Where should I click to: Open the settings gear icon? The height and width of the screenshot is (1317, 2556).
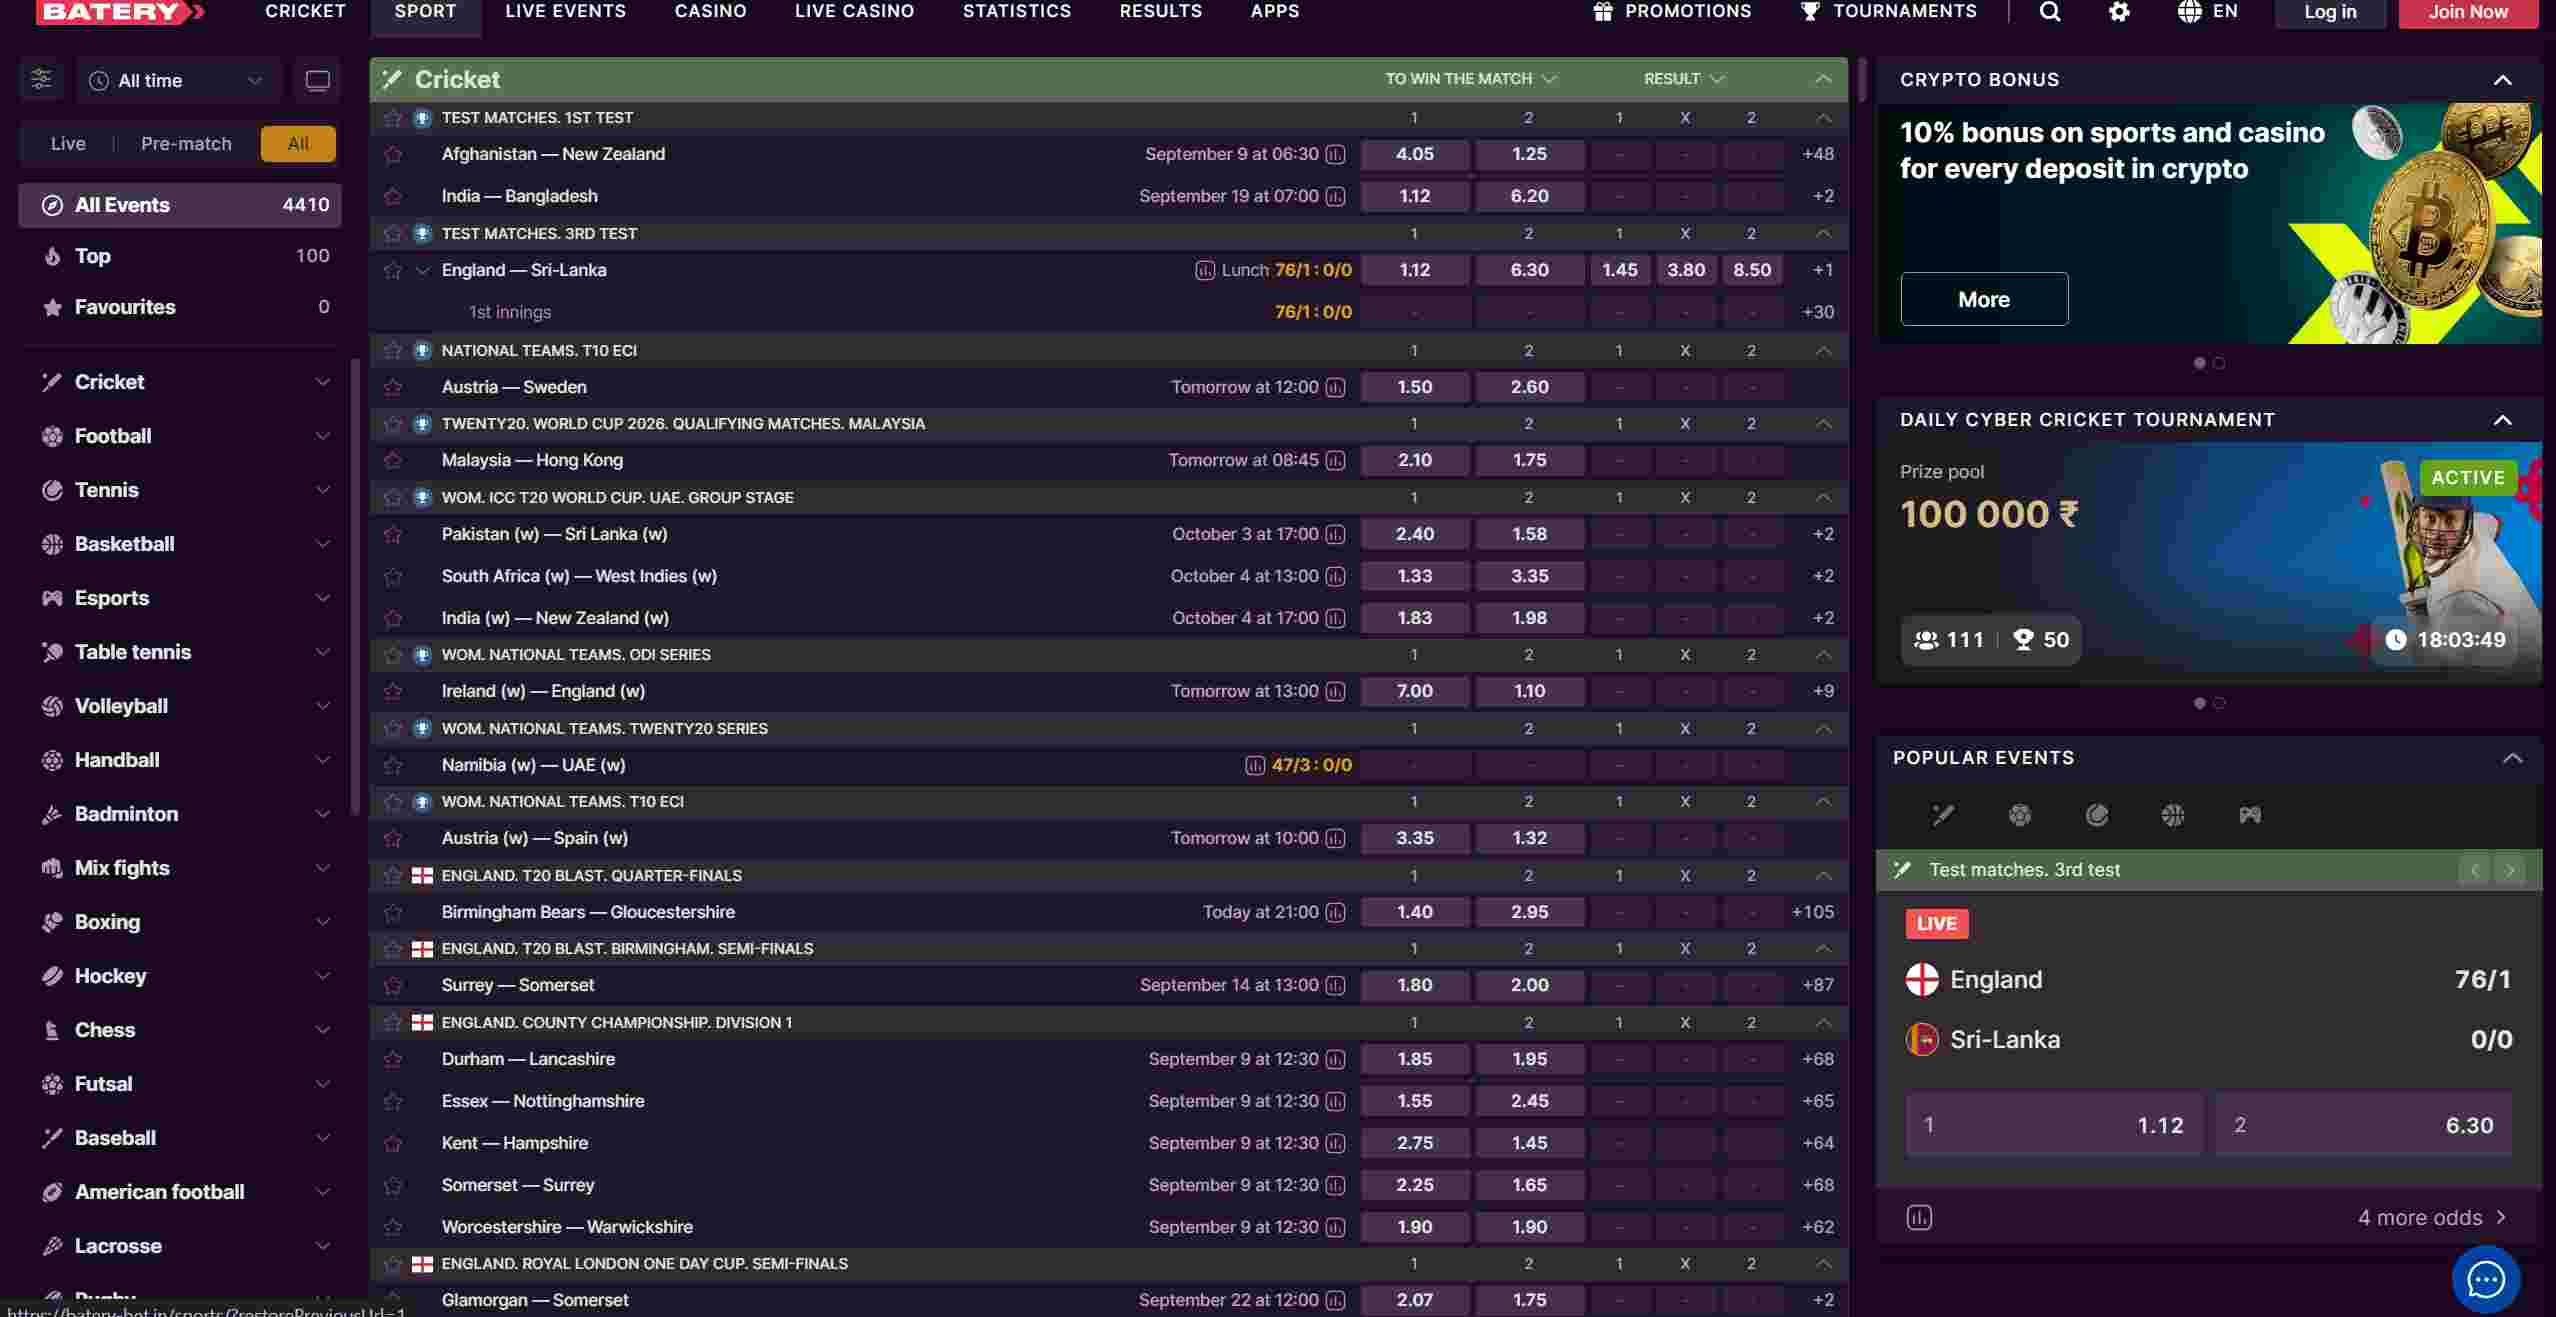[x=2119, y=12]
